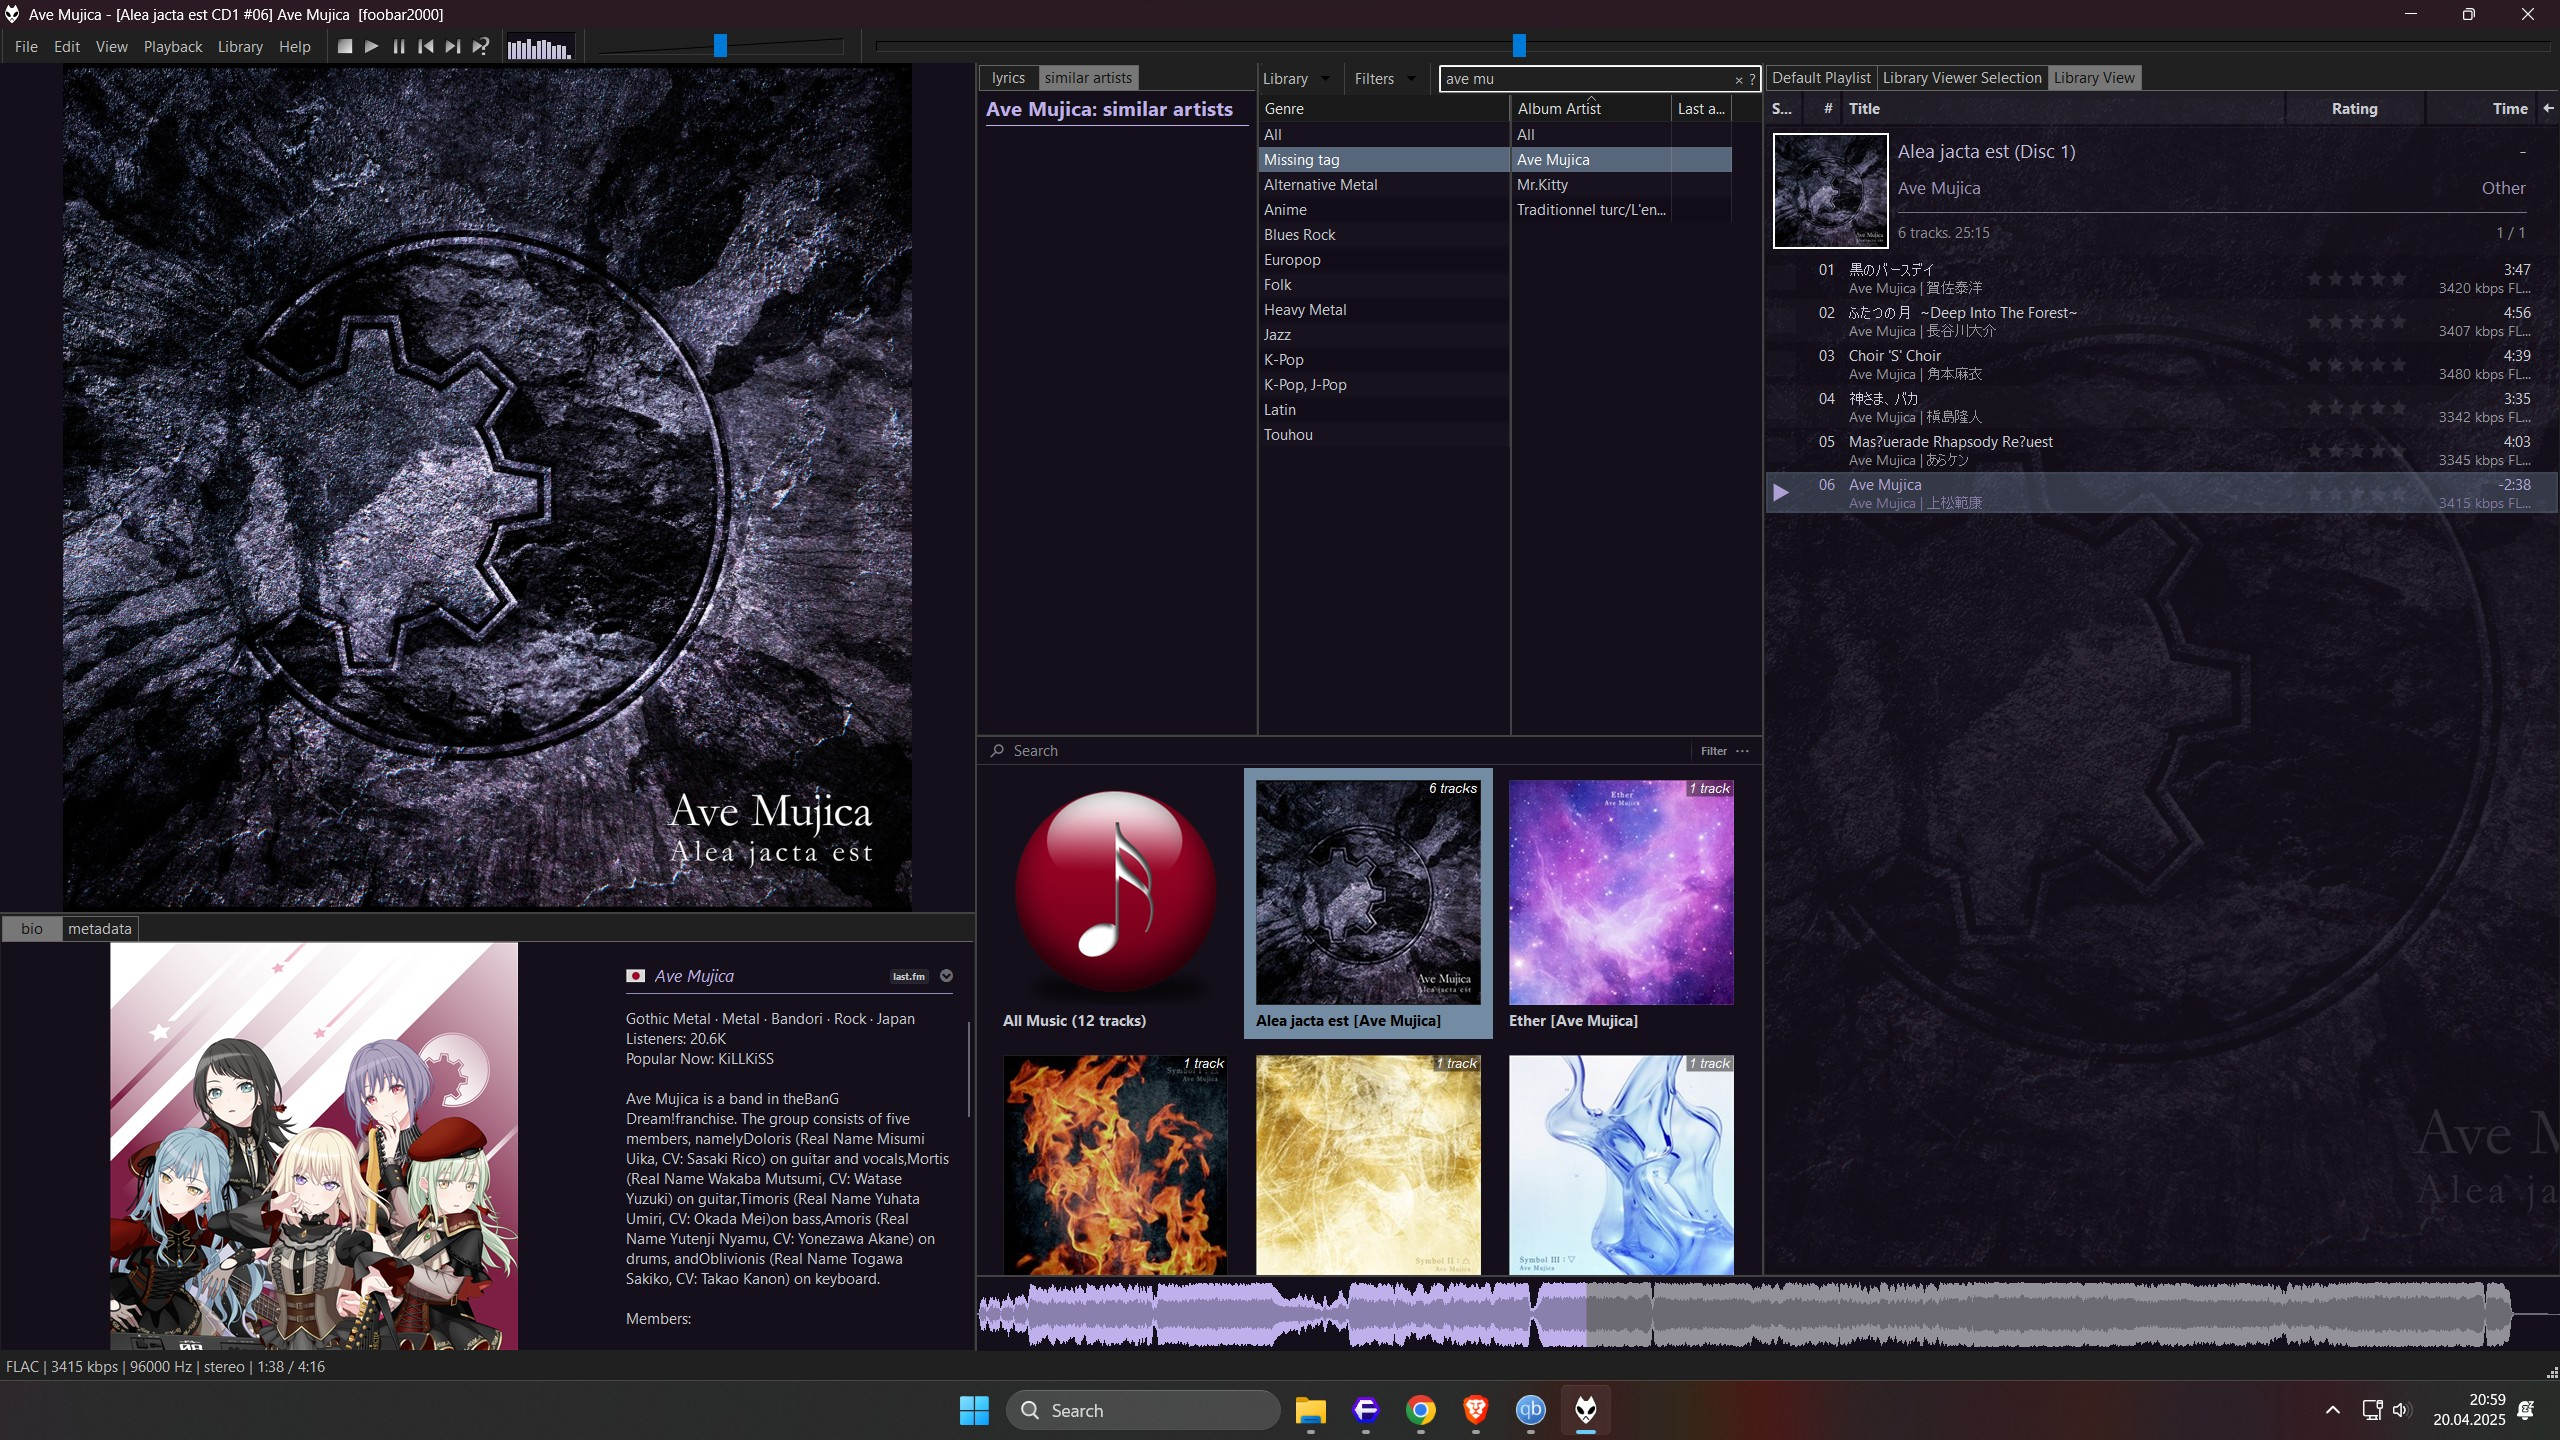Screen dimensions: 2560x1440
Task: Click the now-playing arrow on track 06
Action: (1781, 492)
